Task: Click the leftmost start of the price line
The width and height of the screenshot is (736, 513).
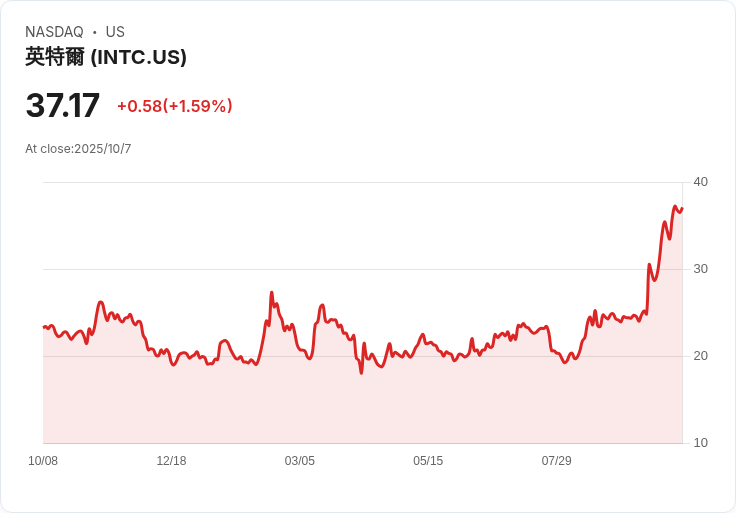Action: point(44,327)
